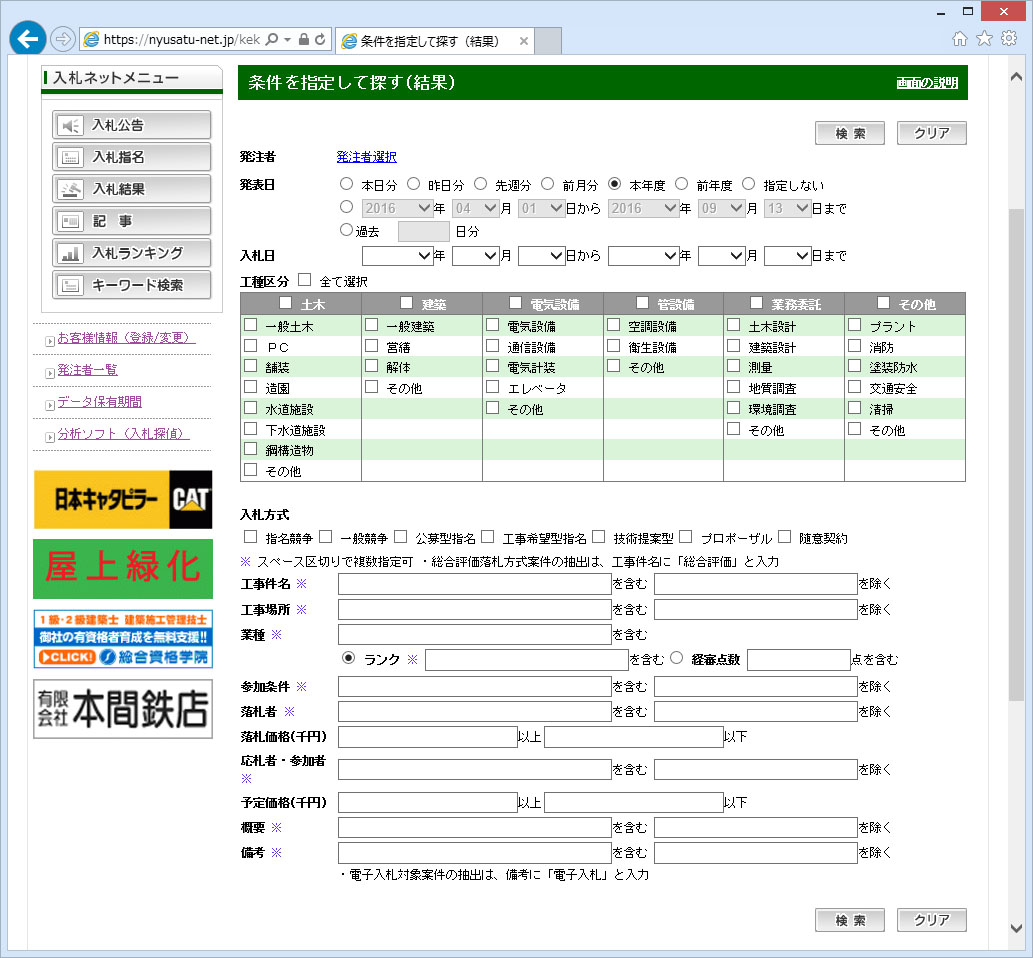Click 工事件名 を含む input field

[474, 584]
